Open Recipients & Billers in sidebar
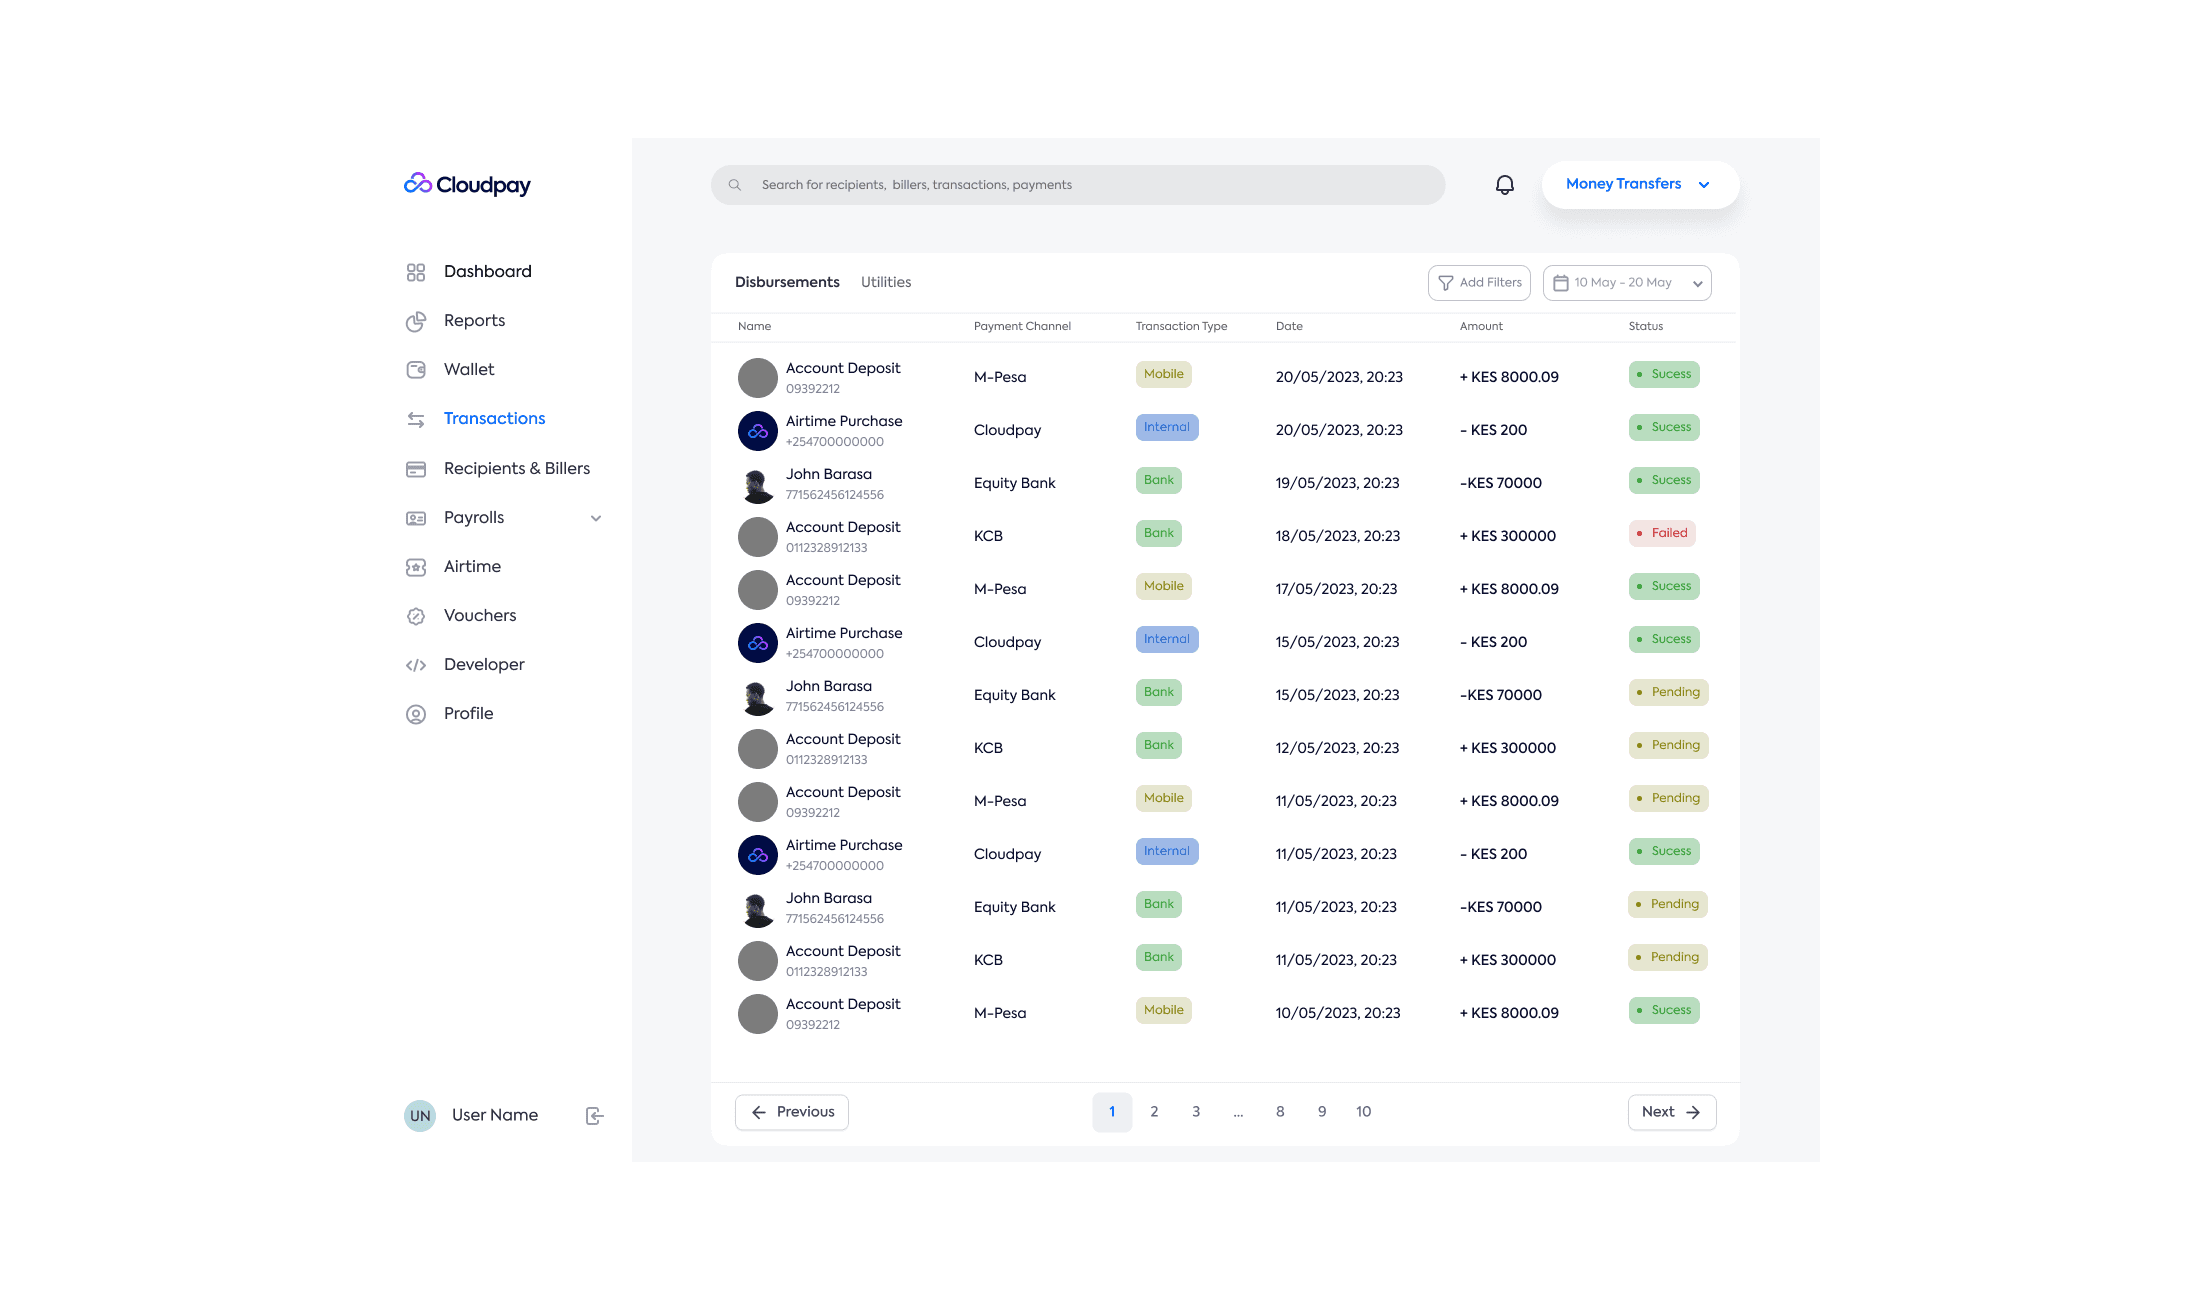The image size is (2200, 1300). click(516, 468)
